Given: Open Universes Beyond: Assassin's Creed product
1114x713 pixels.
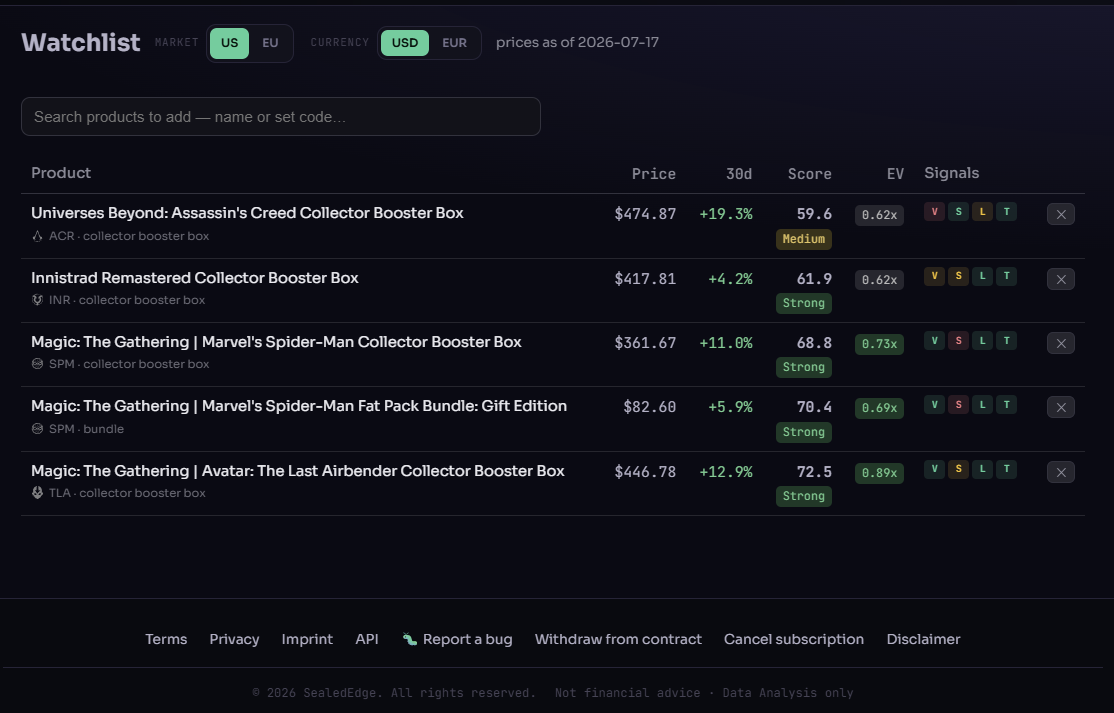Looking at the screenshot, I should [x=247, y=213].
